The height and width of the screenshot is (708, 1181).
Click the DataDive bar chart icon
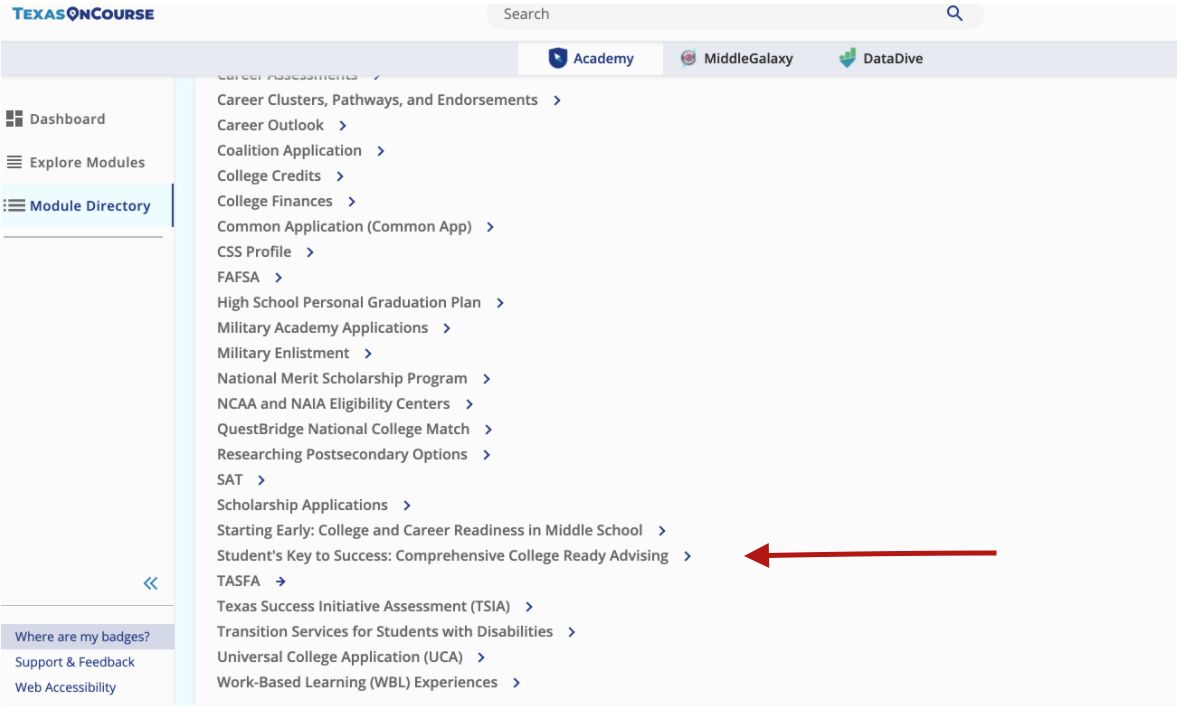point(847,58)
